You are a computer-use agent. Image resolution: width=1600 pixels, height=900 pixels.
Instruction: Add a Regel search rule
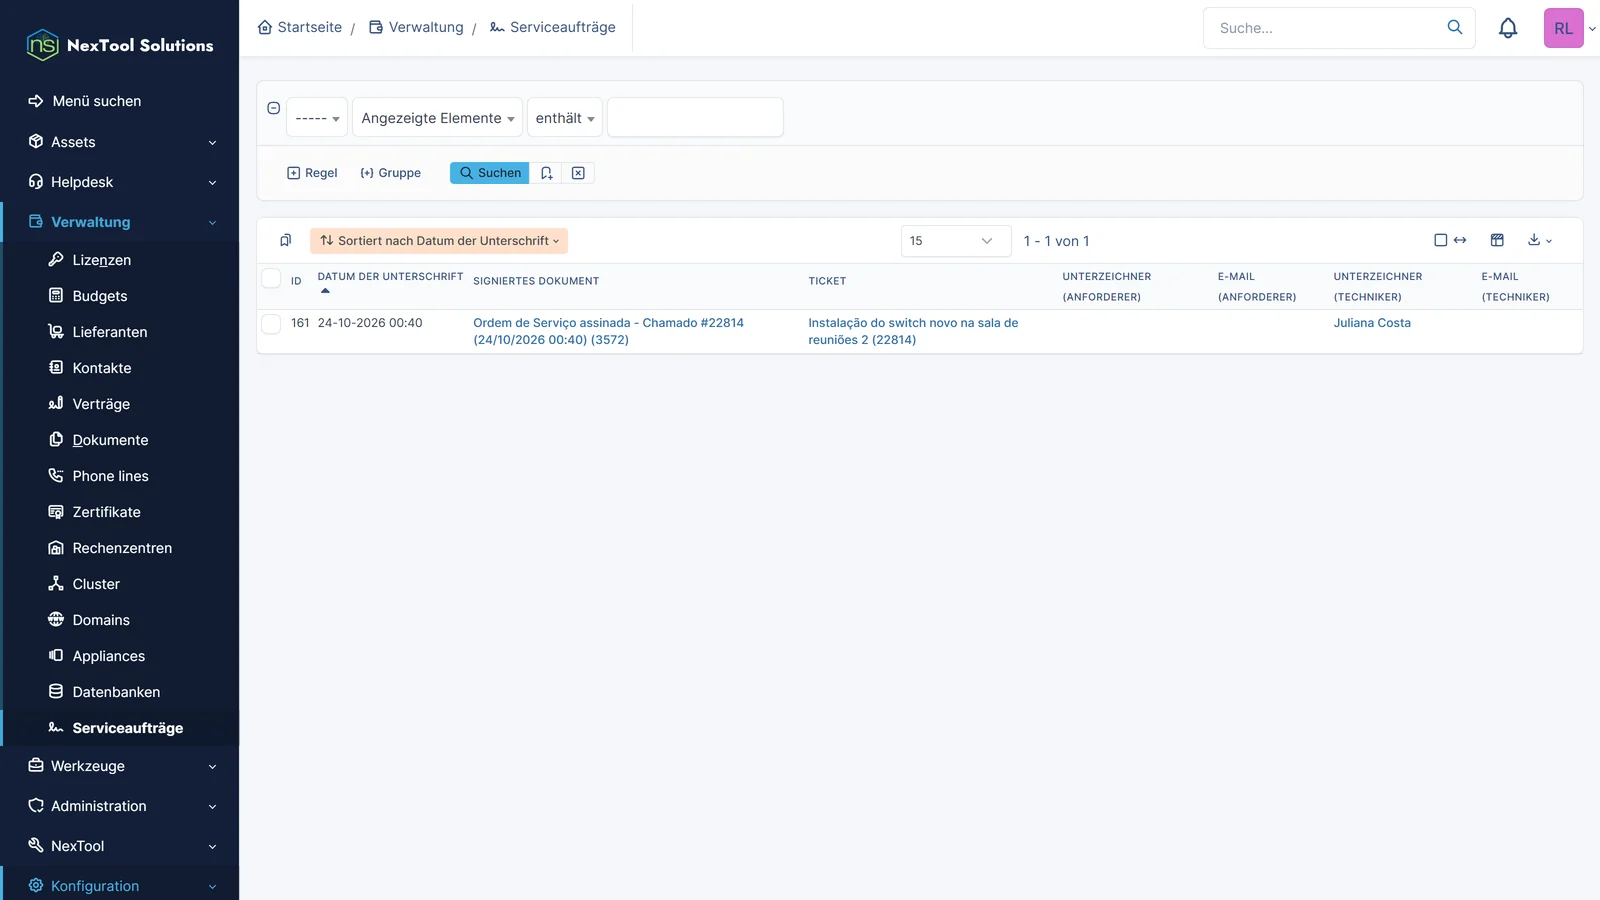coord(312,173)
